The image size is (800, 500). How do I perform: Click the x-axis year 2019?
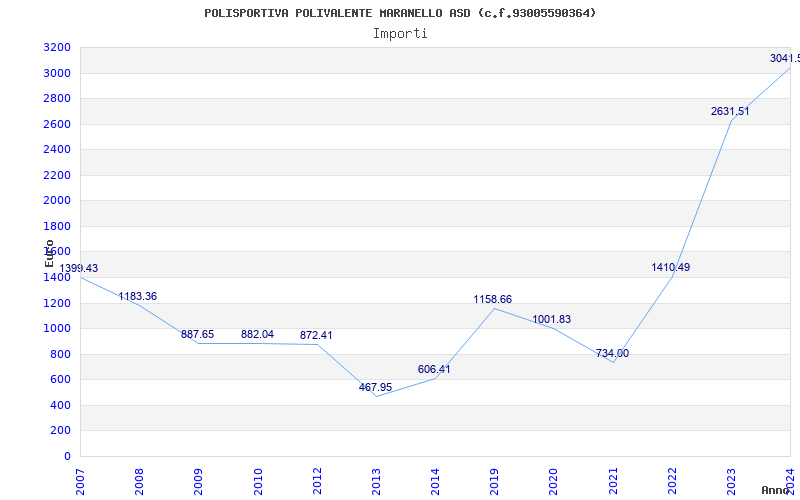[494, 481]
